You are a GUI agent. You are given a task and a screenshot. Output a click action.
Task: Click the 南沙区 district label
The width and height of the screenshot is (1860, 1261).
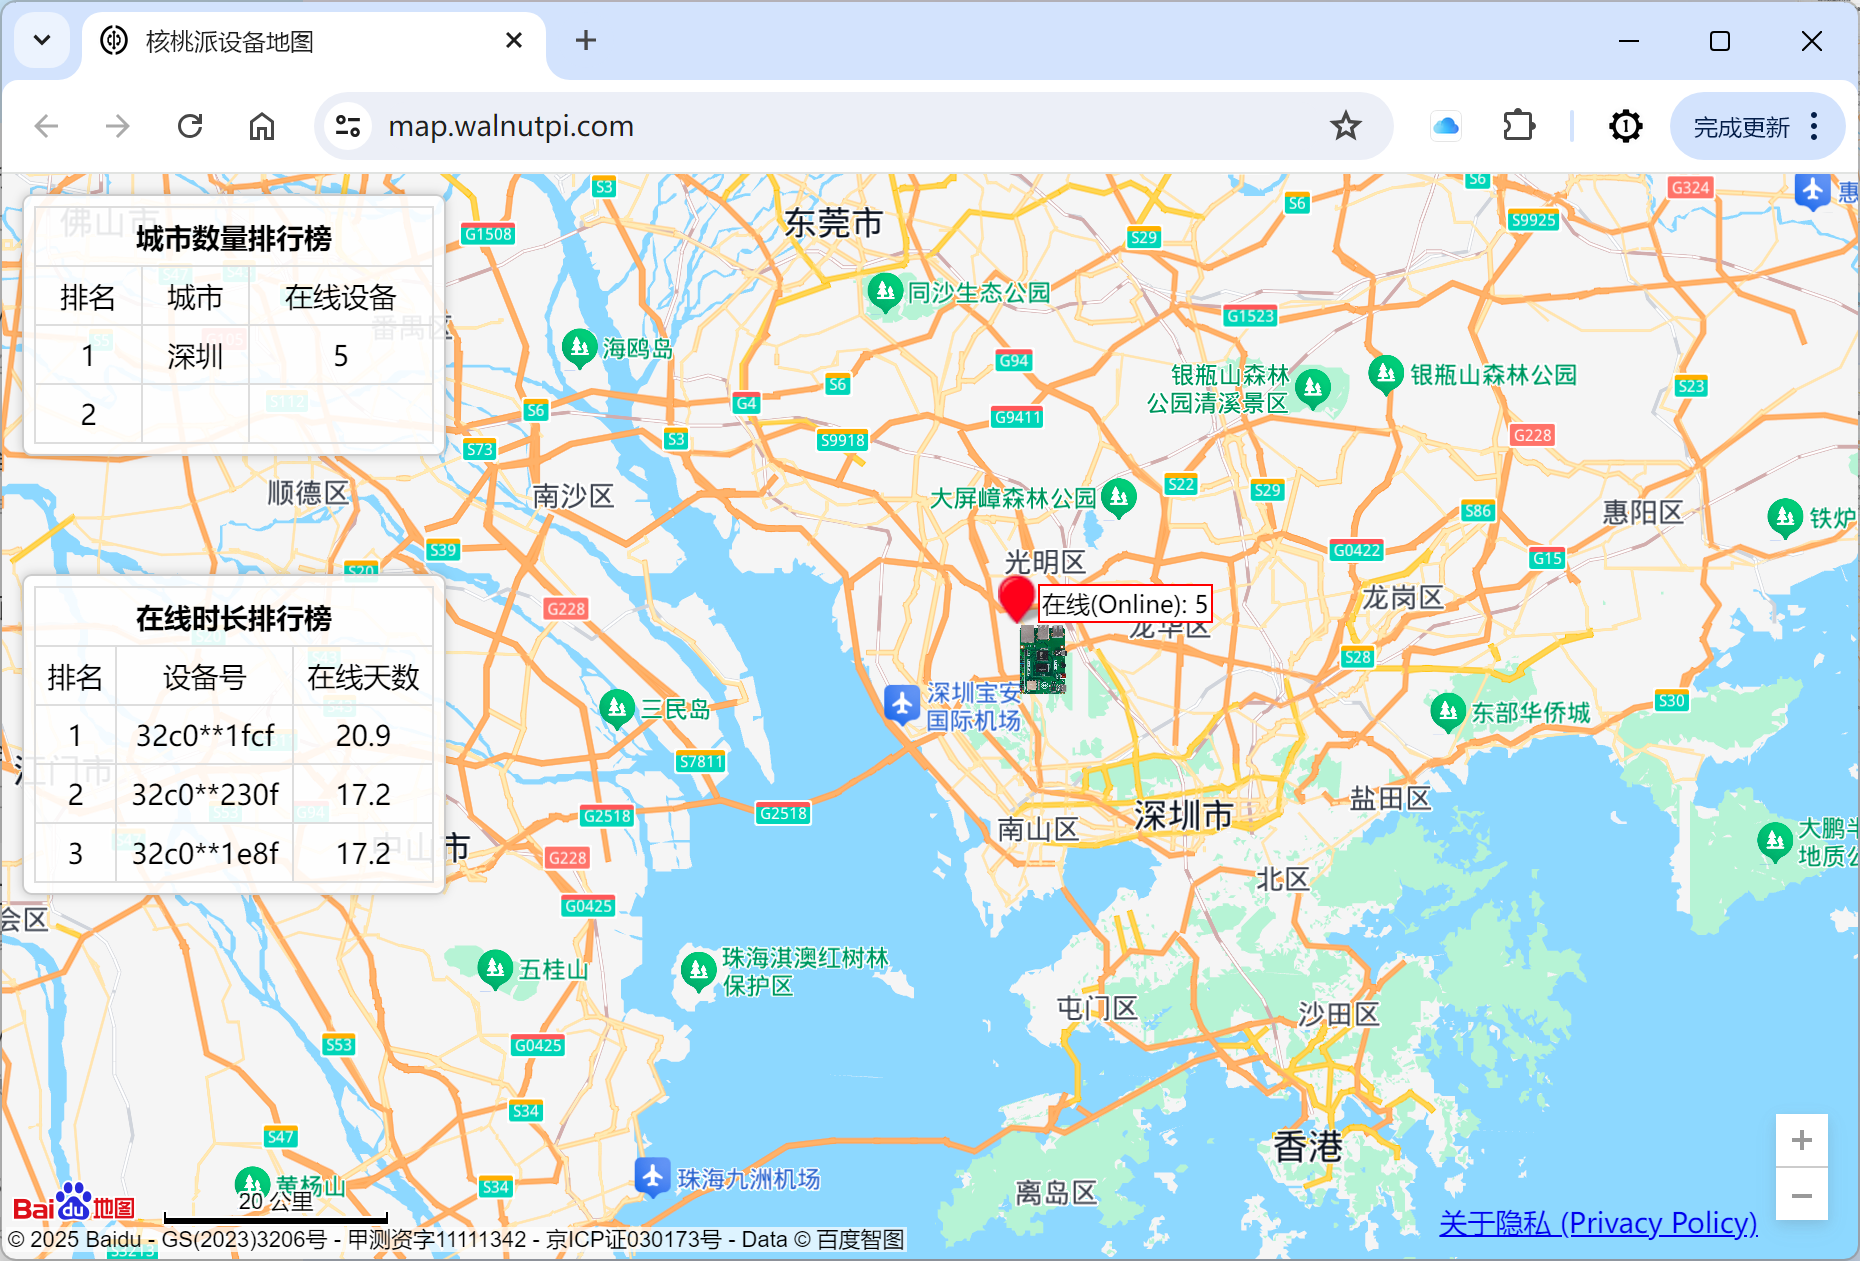[x=572, y=496]
